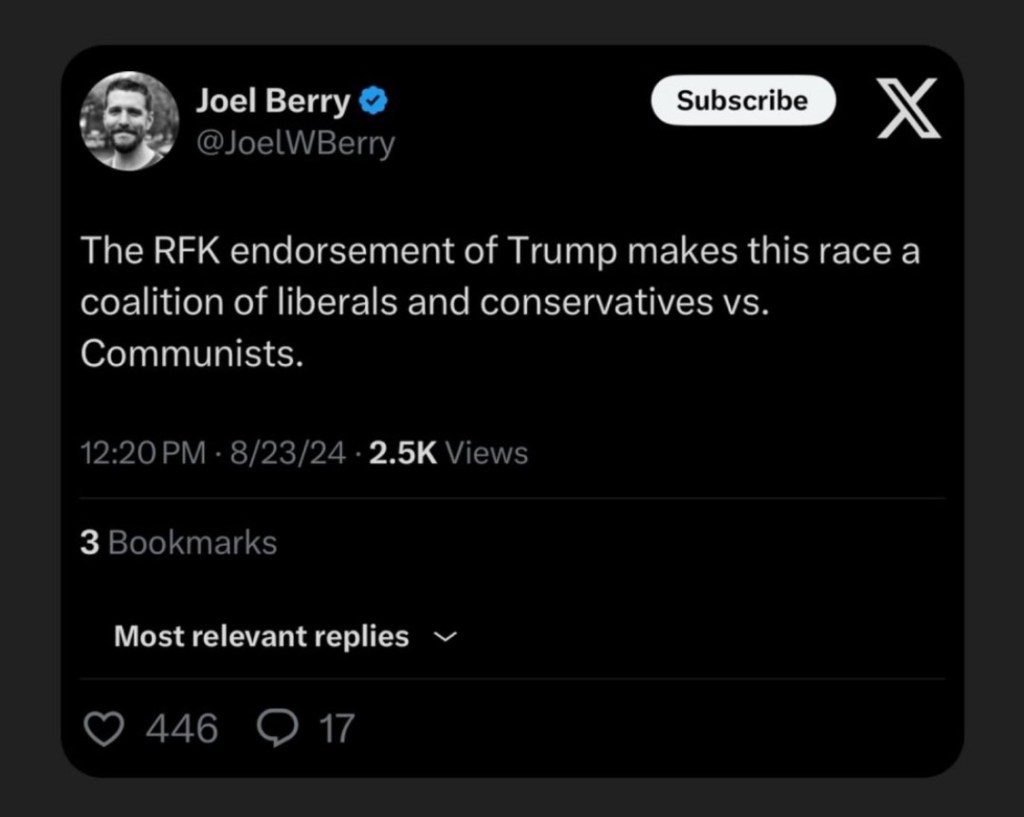Expand the Most relevant replies chevron
This screenshot has height=817, width=1024.
447,637
